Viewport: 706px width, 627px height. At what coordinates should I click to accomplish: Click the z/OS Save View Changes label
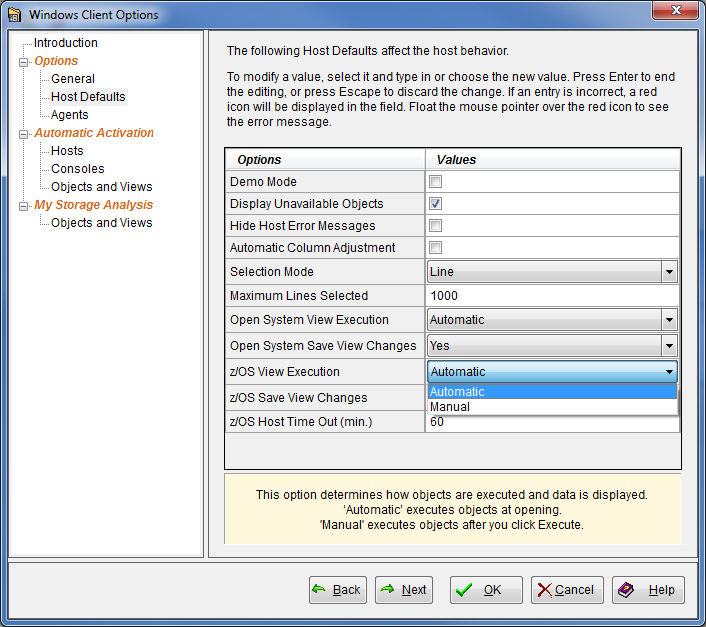tap(299, 398)
